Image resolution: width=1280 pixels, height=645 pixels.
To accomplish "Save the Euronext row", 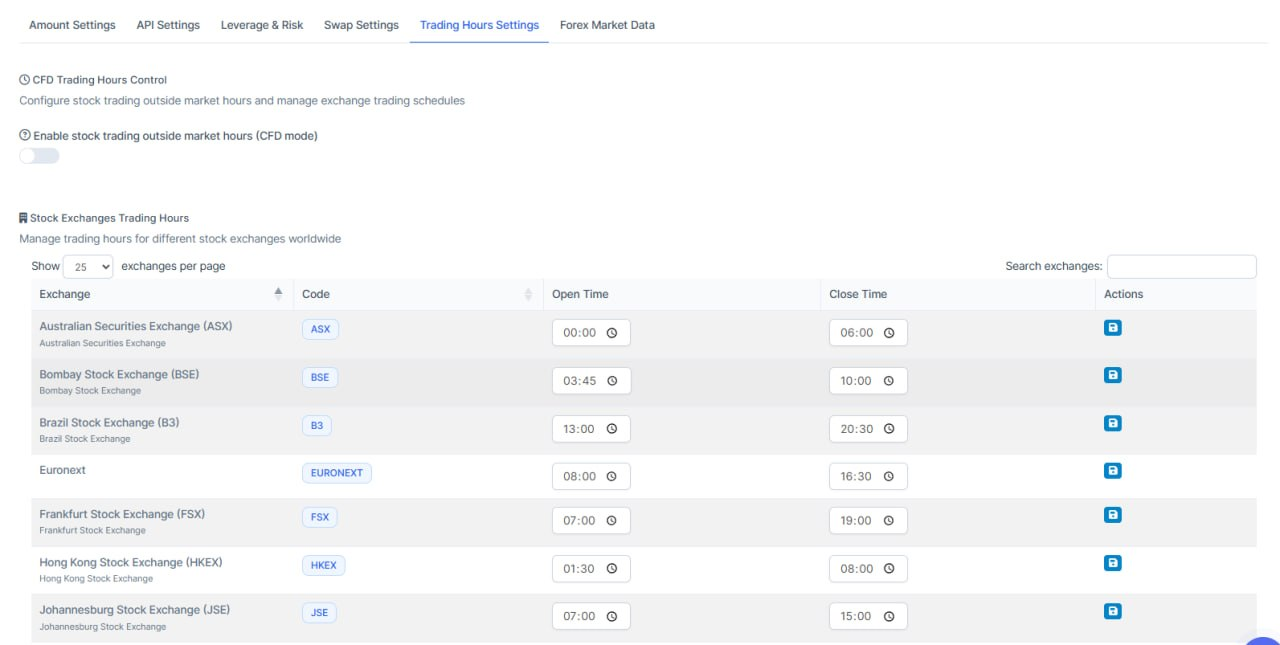I will pos(1111,470).
